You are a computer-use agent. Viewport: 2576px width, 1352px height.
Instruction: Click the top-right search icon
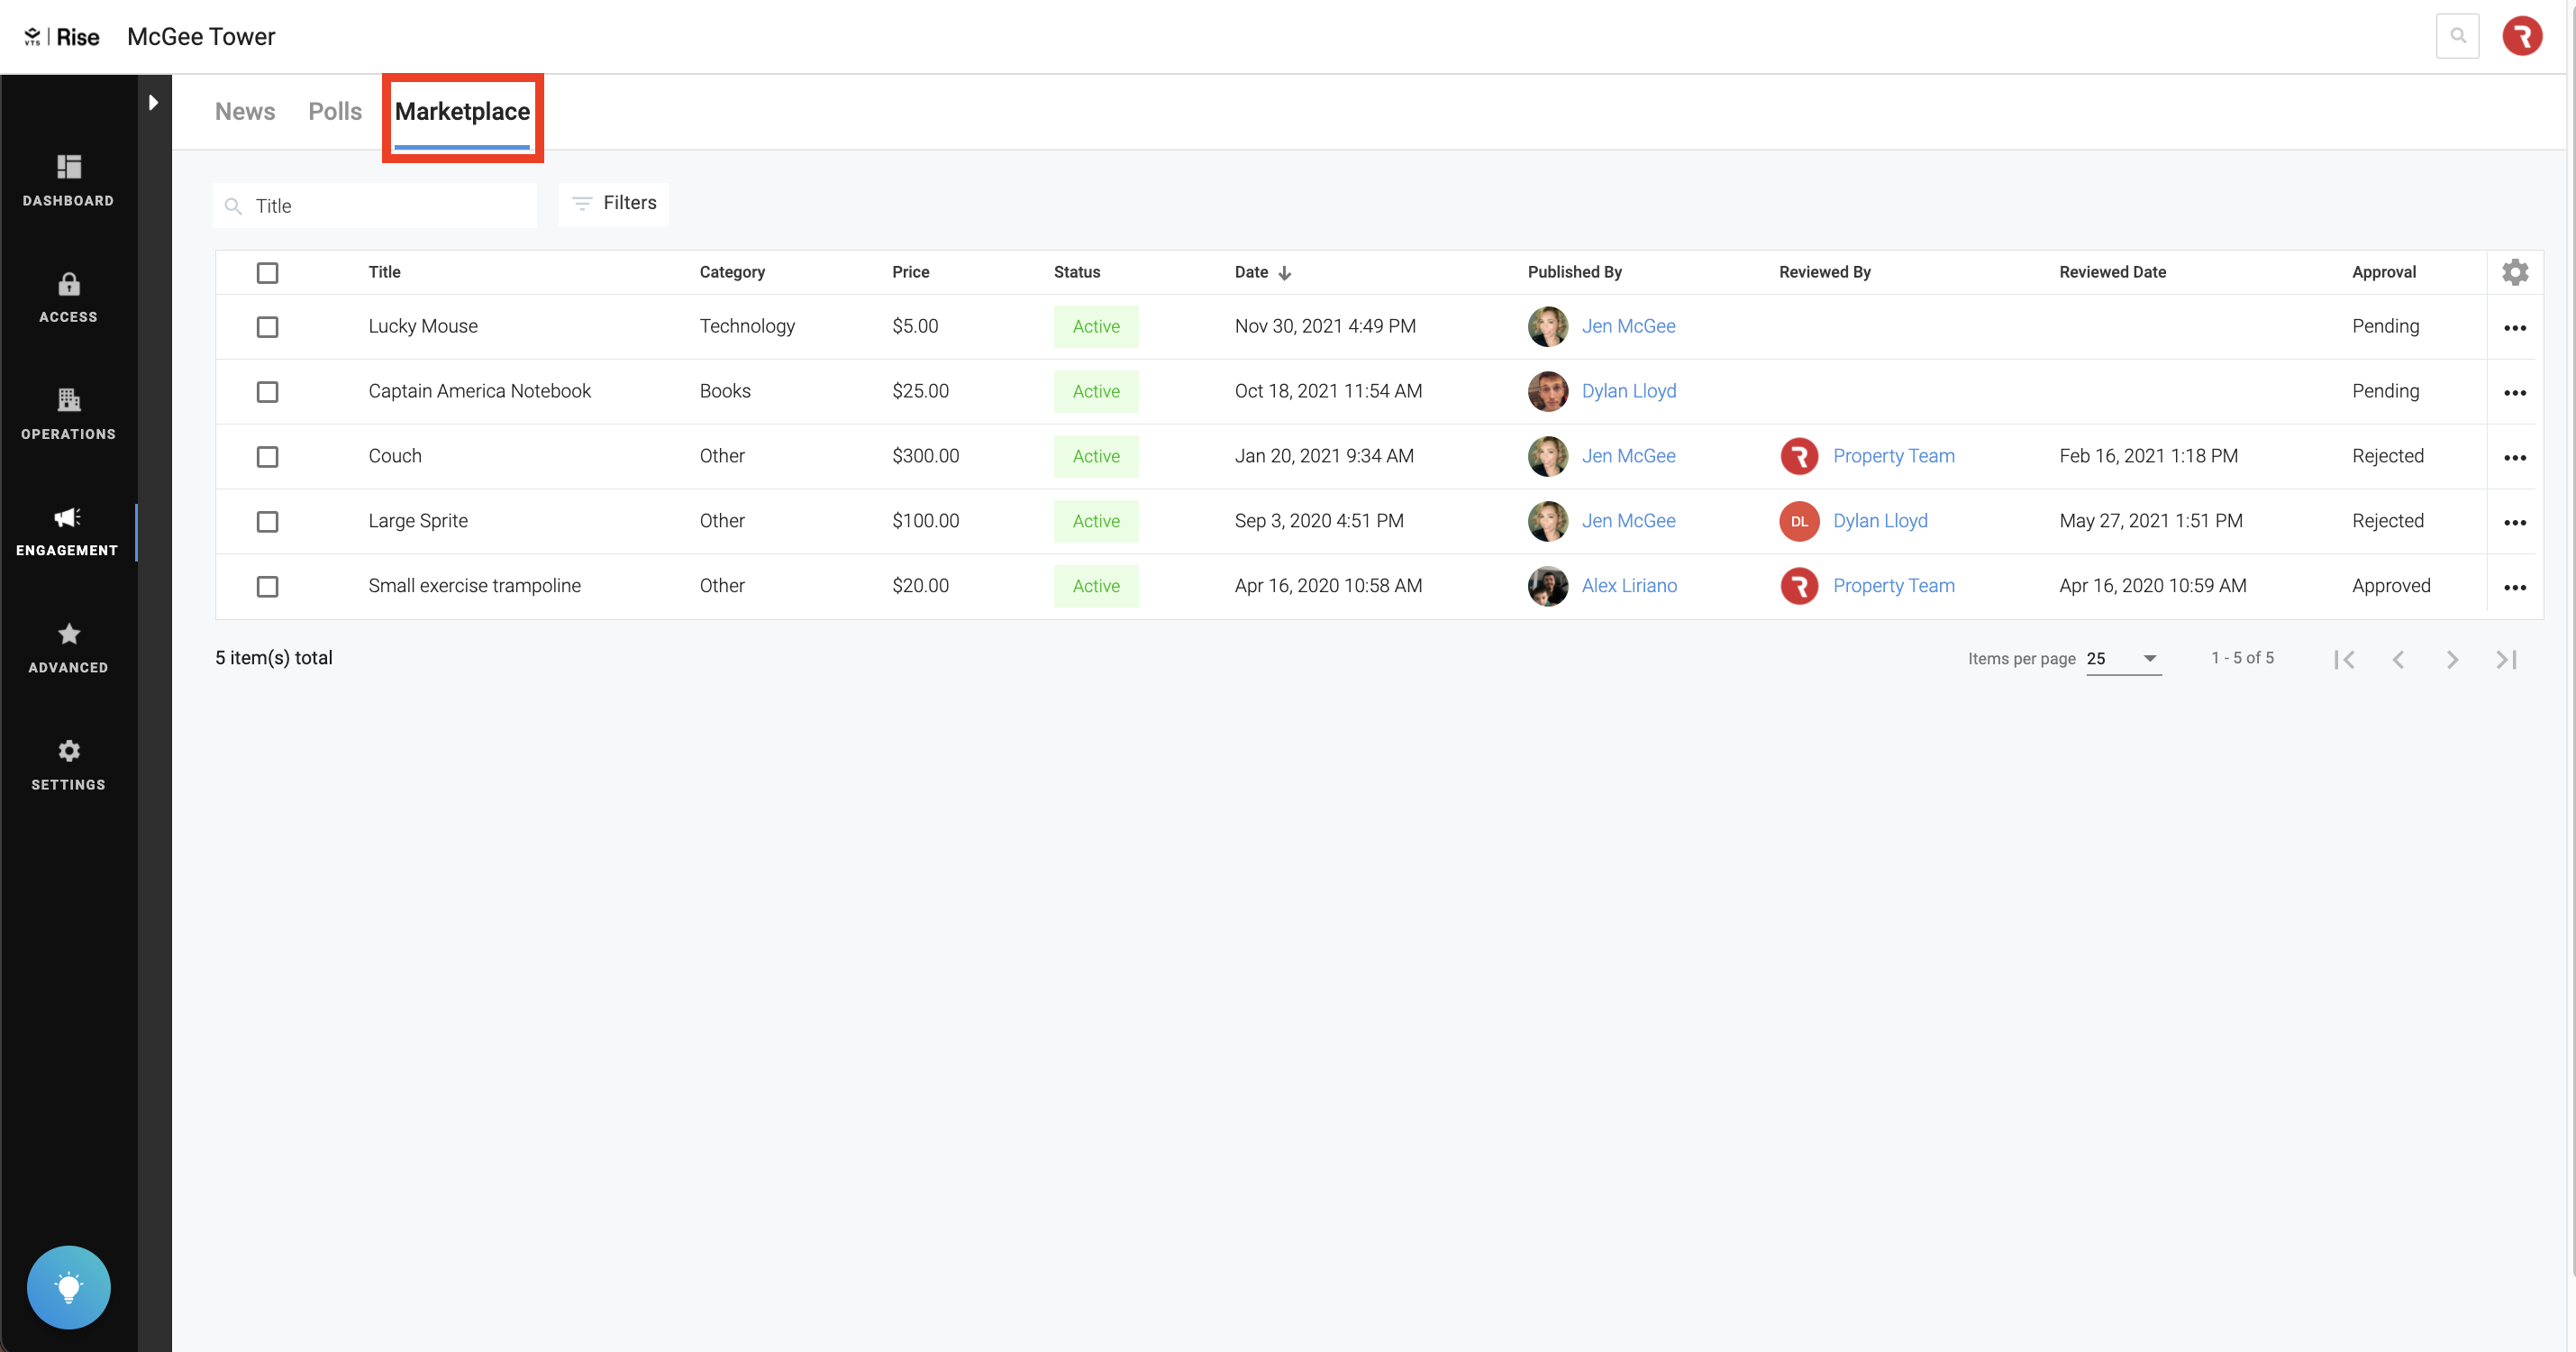coord(2457,36)
